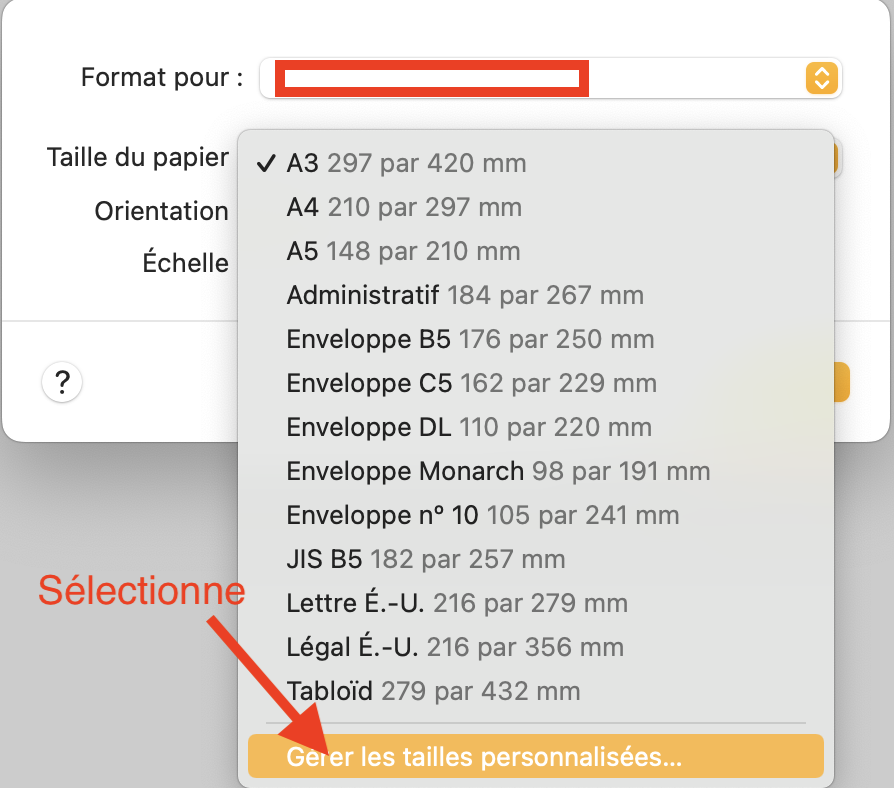Select Enveloppe n° 10 size

coord(482,515)
